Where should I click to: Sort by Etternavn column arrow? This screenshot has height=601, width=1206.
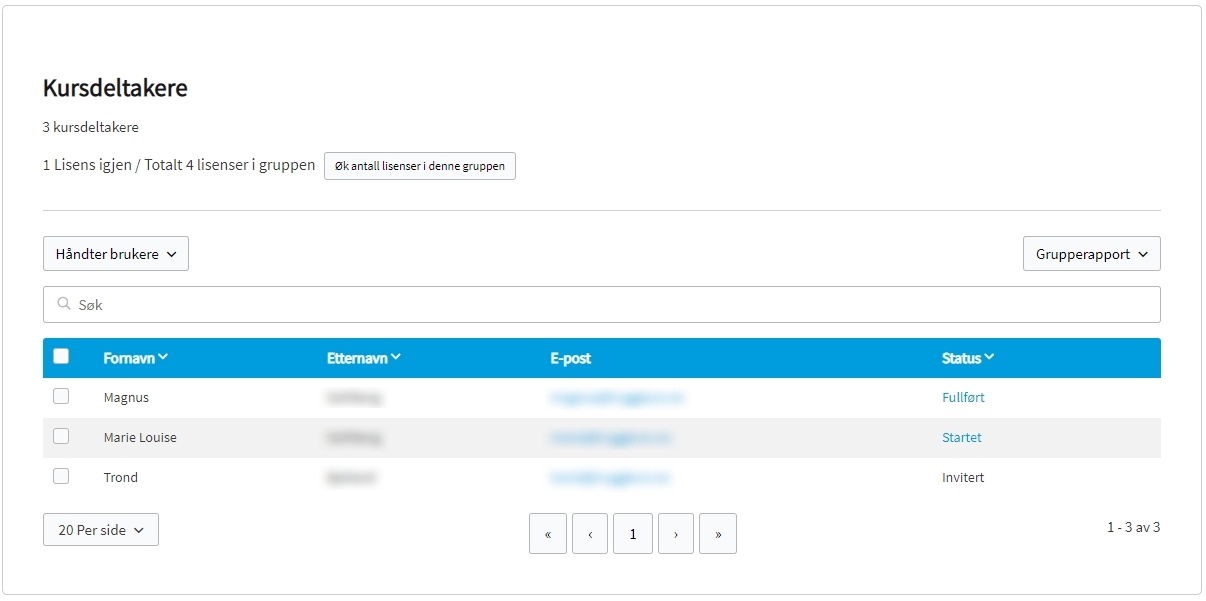point(396,358)
